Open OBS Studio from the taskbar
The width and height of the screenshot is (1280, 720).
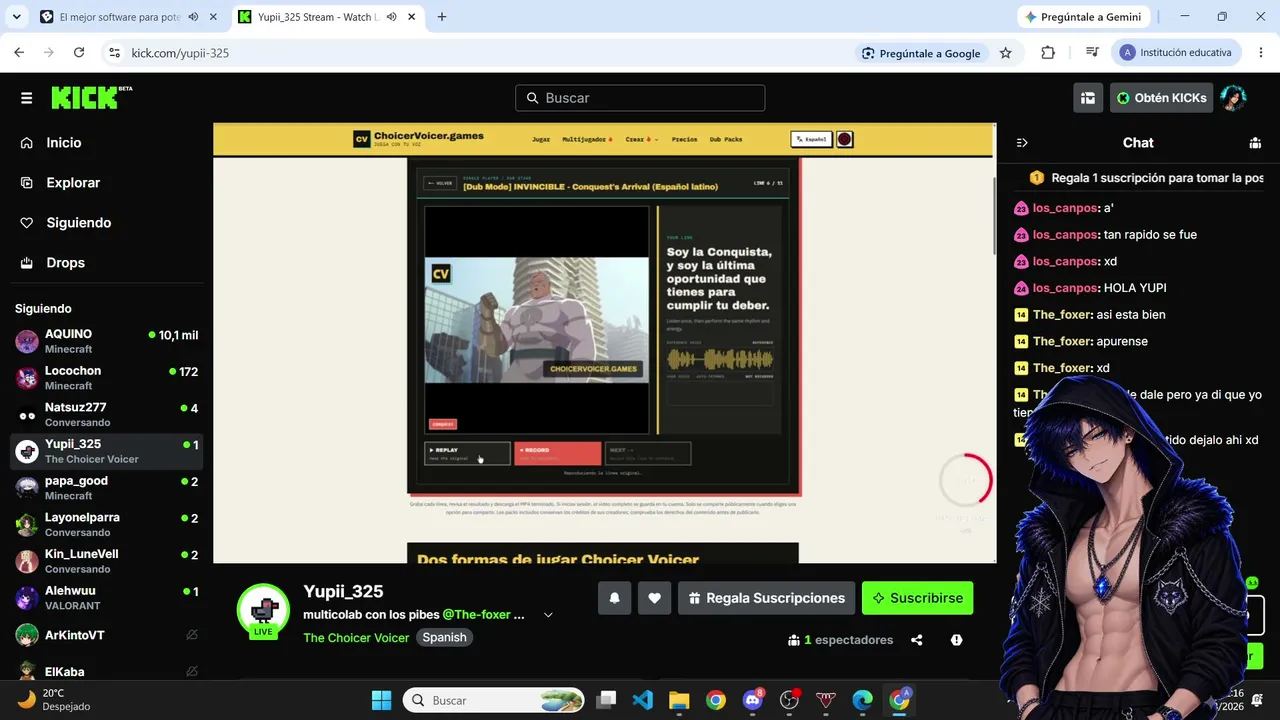pos(790,700)
